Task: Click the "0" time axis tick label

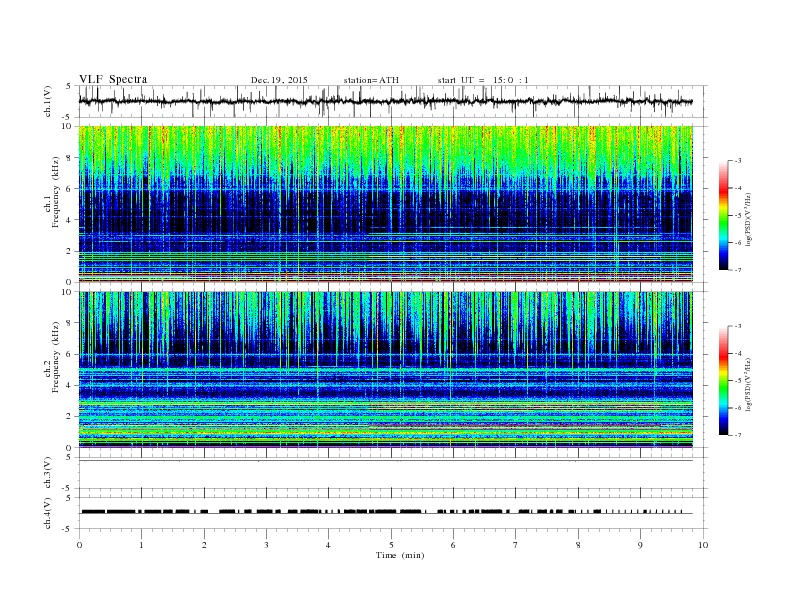Action: [x=79, y=545]
